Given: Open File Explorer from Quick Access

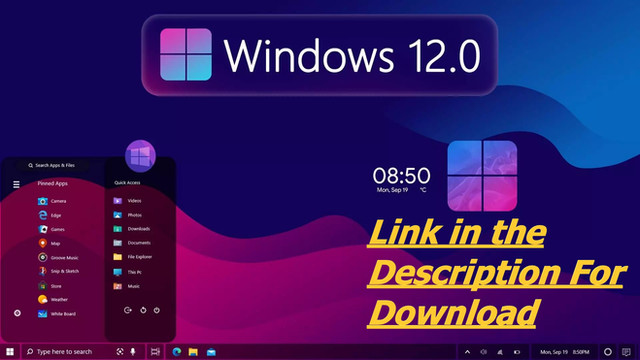Looking at the screenshot, I should point(133,257).
